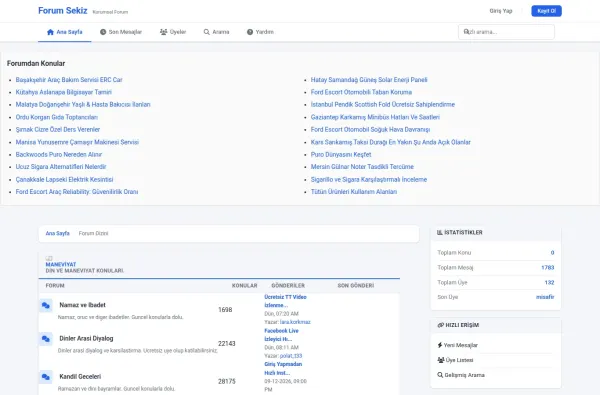Open Sigarillo ve Sigara Karşılaştırmalı İnceleme topic

tap(369, 179)
